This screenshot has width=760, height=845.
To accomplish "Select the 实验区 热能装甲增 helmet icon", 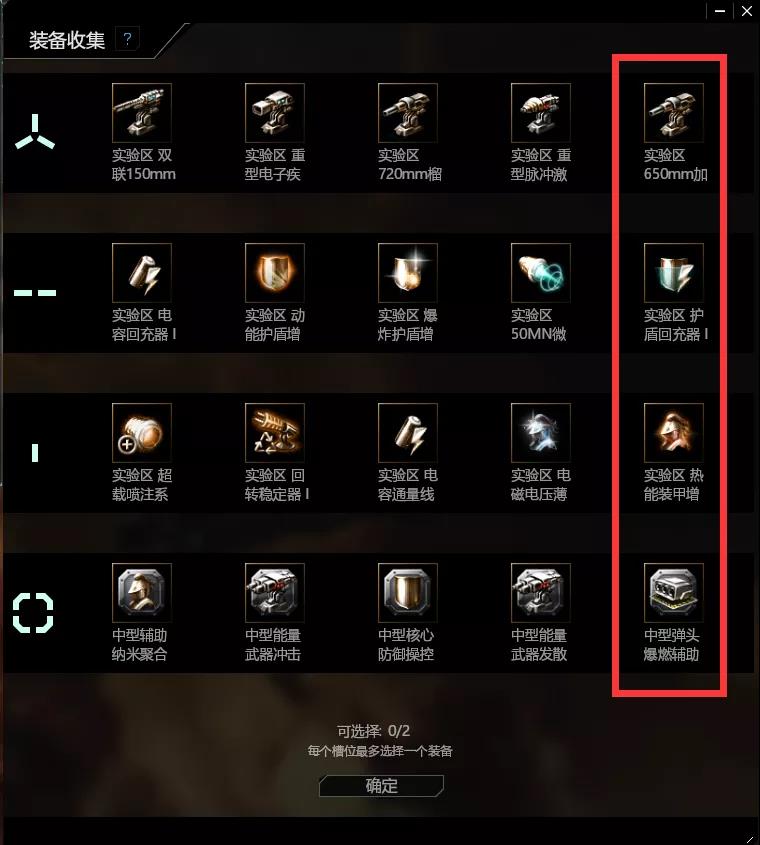I will [674, 433].
